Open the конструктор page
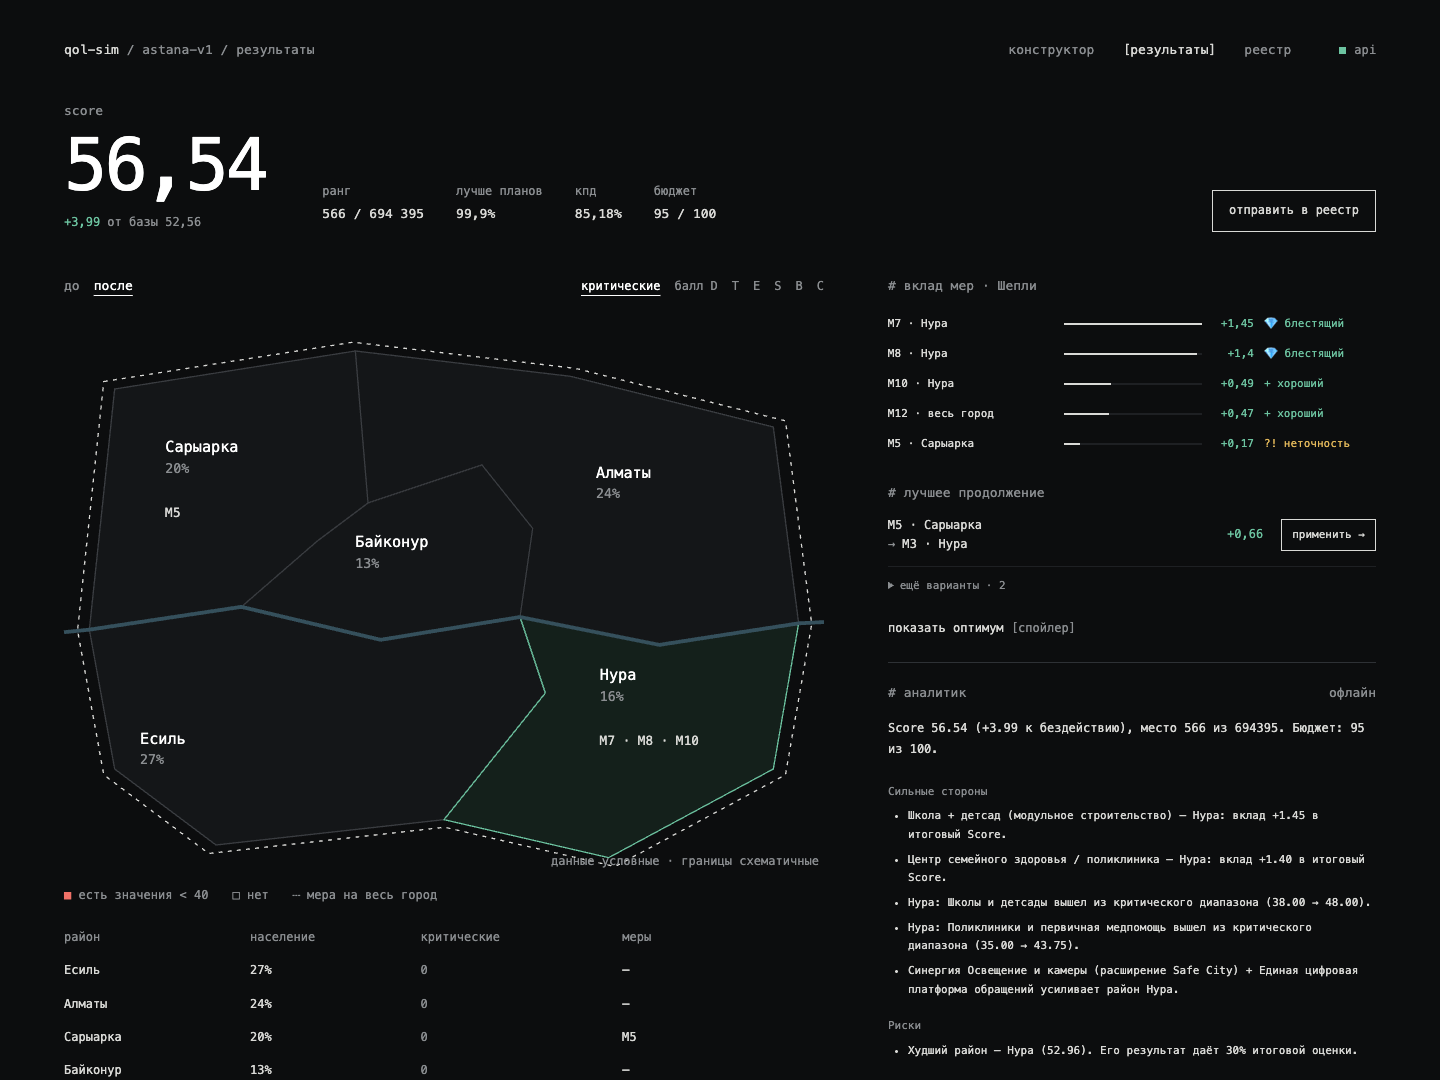Viewport: 1440px width, 1080px height. pos(1051,50)
